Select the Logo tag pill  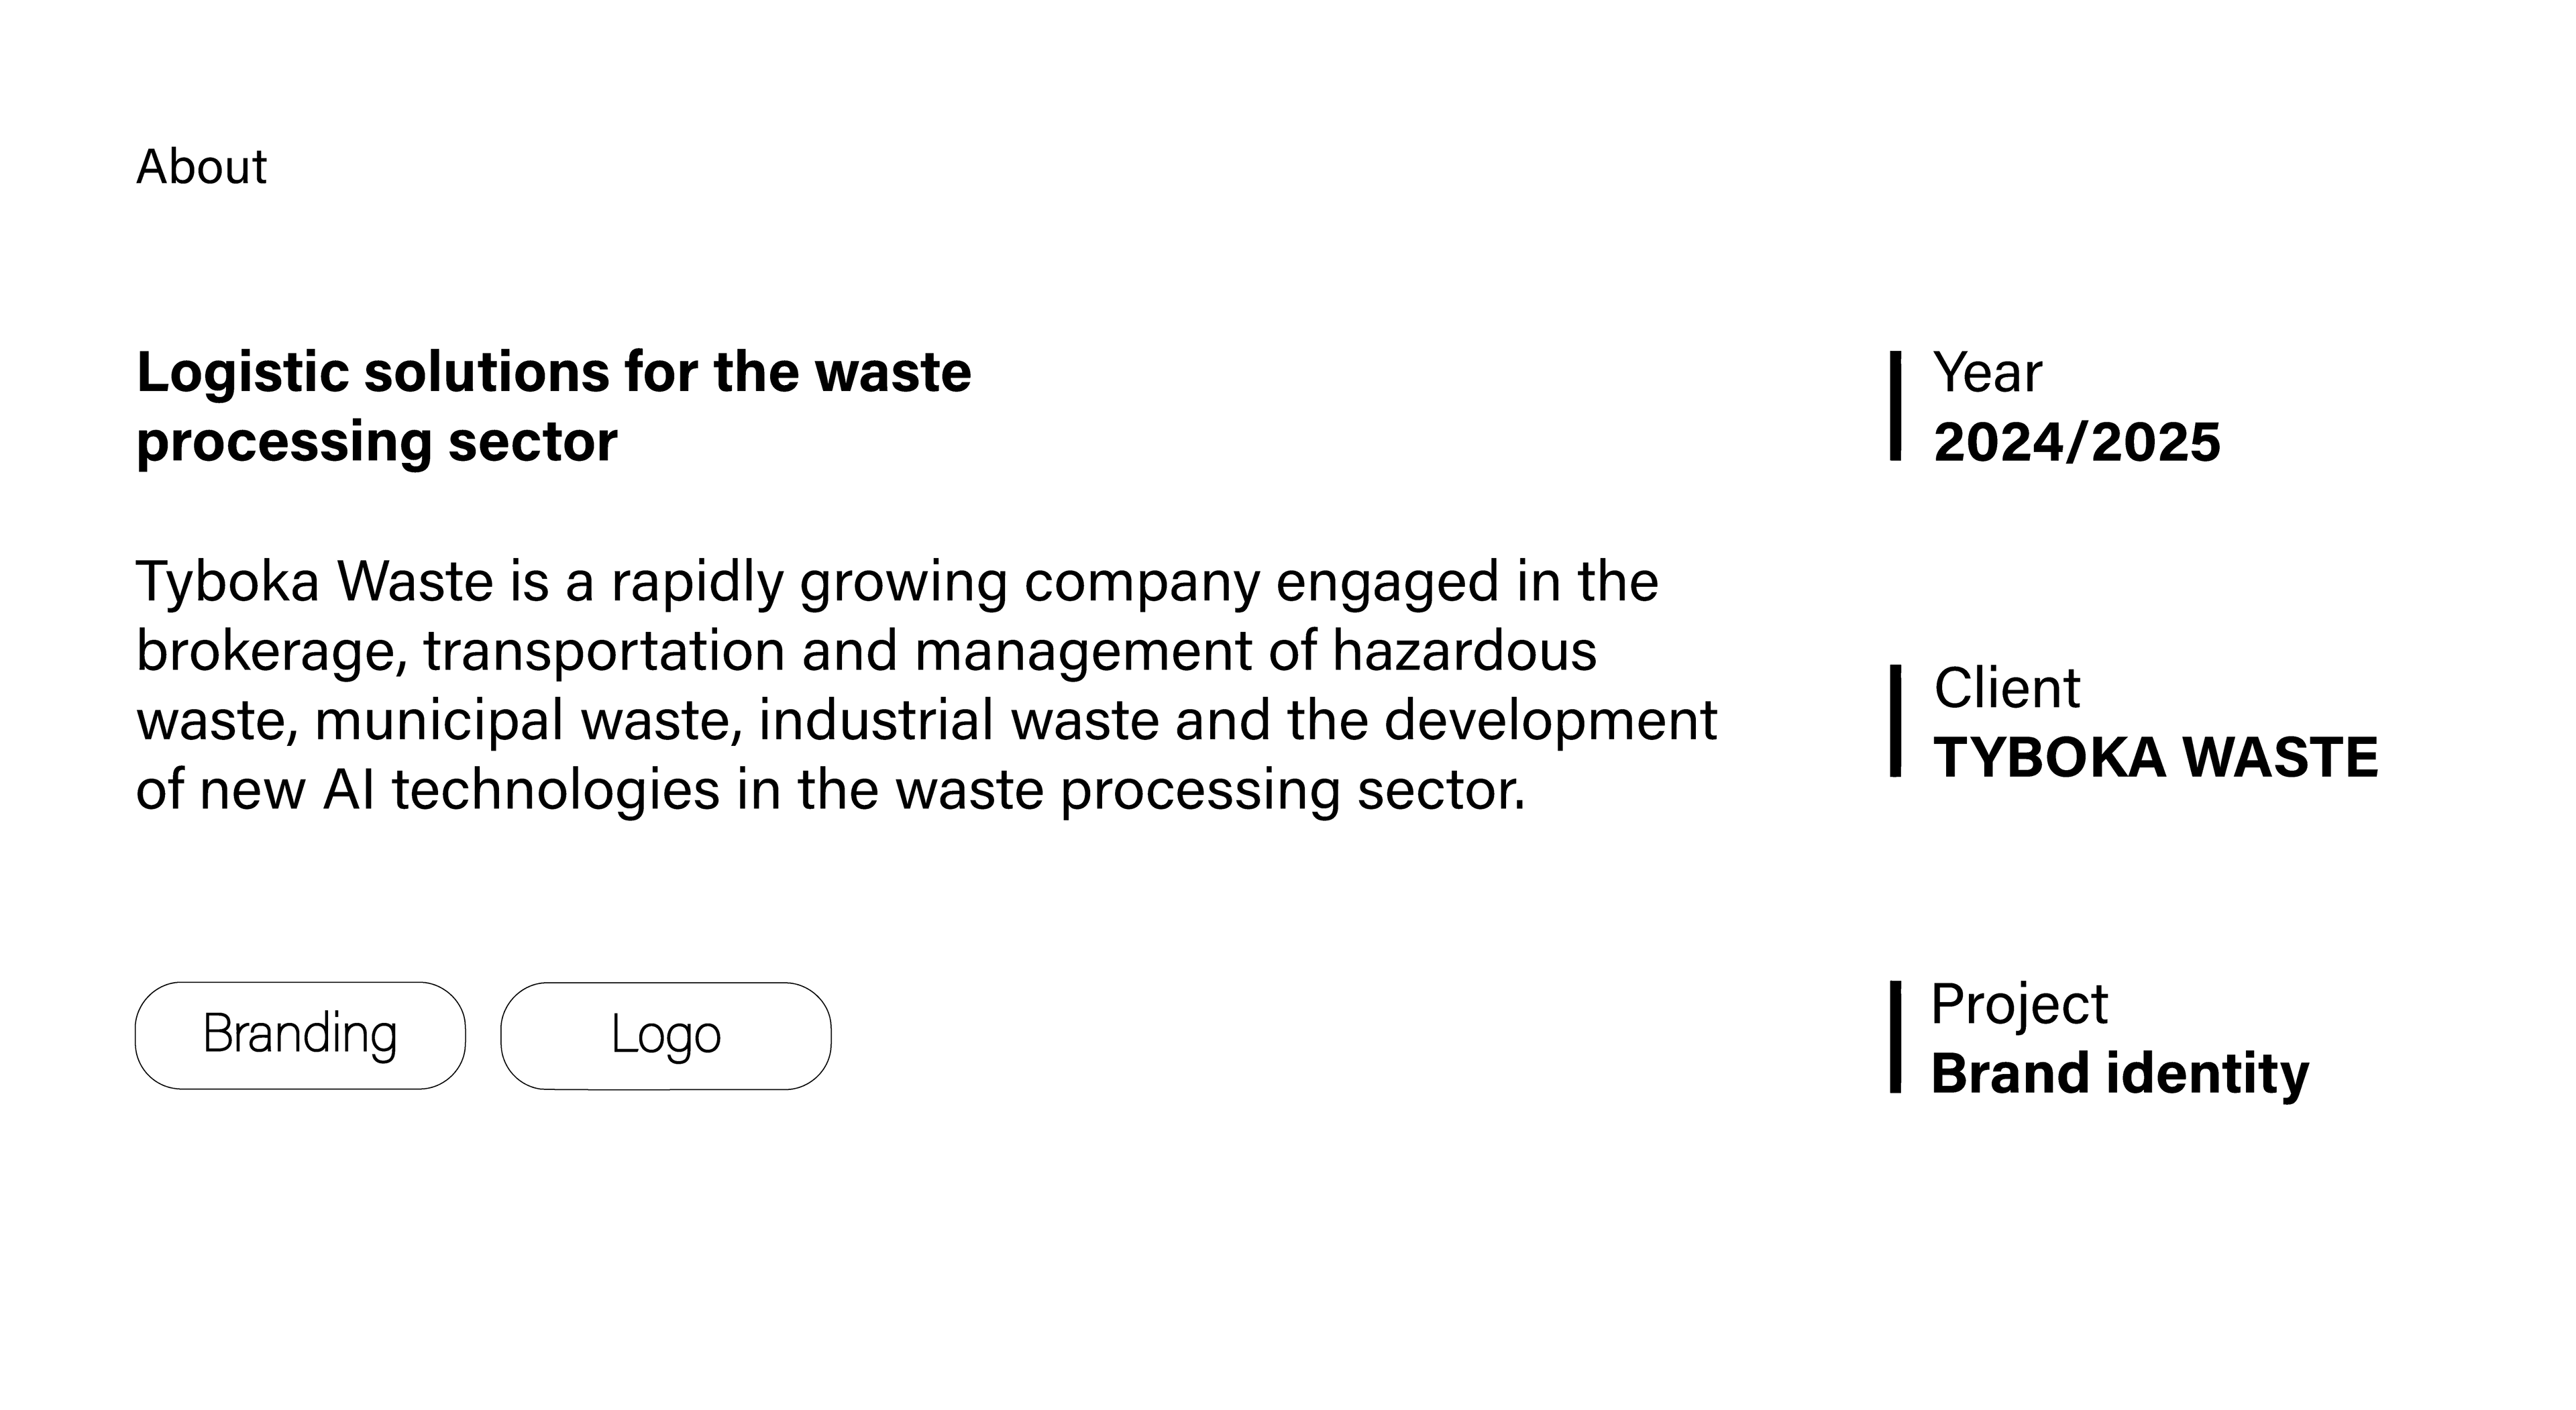666,1035
